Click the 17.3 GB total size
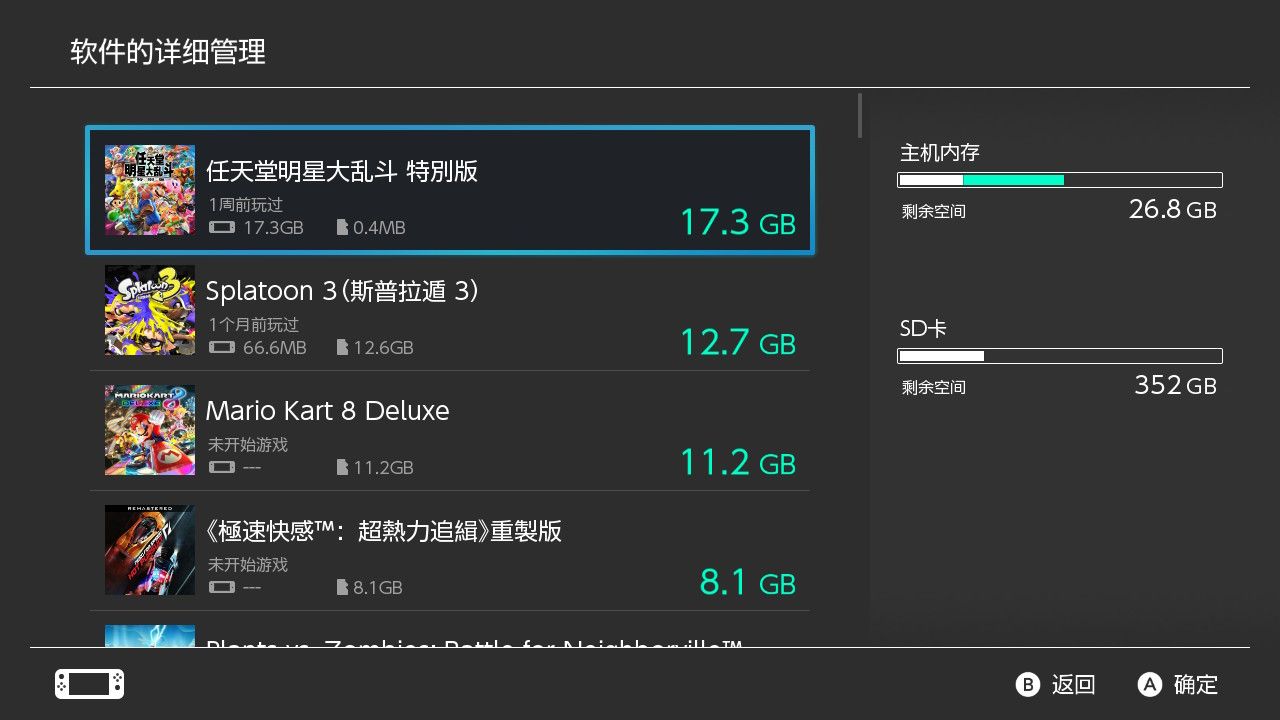This screenshot has width=1280, height=720. 738,222
